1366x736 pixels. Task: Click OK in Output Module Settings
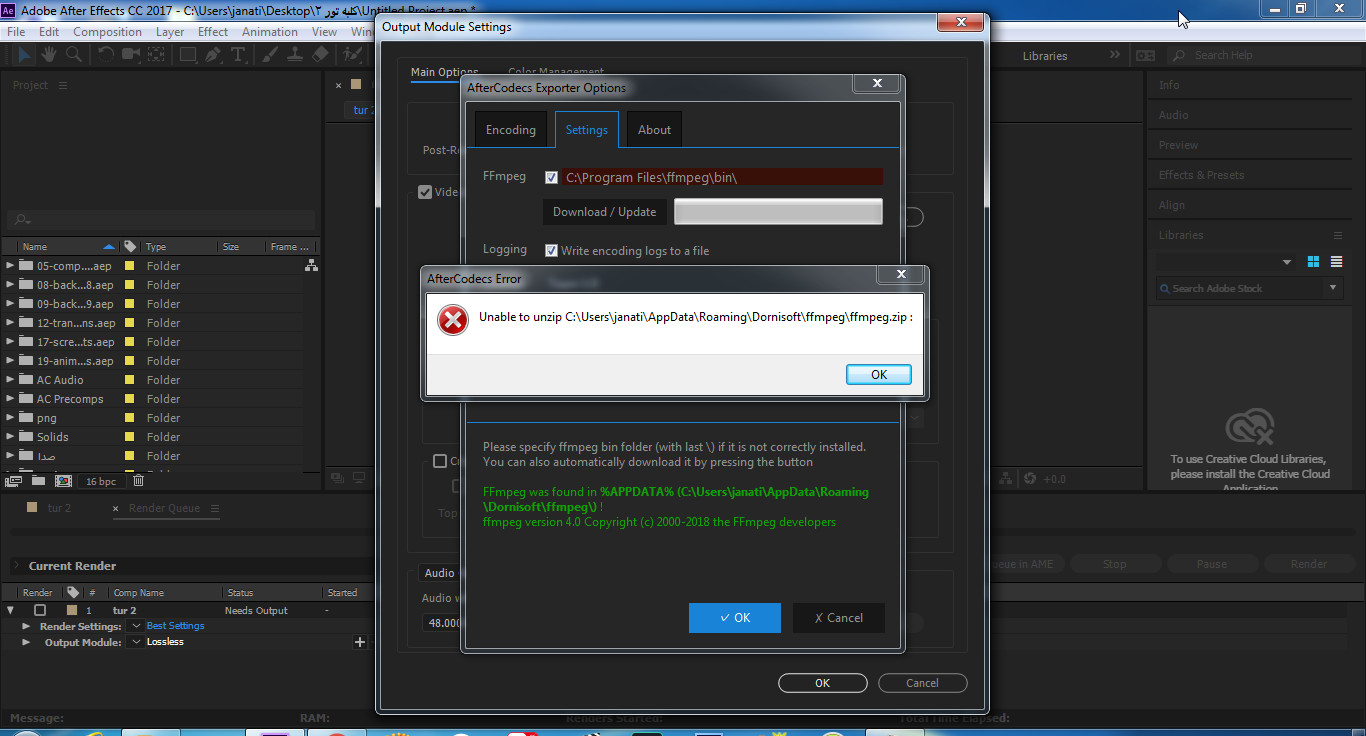823,683
